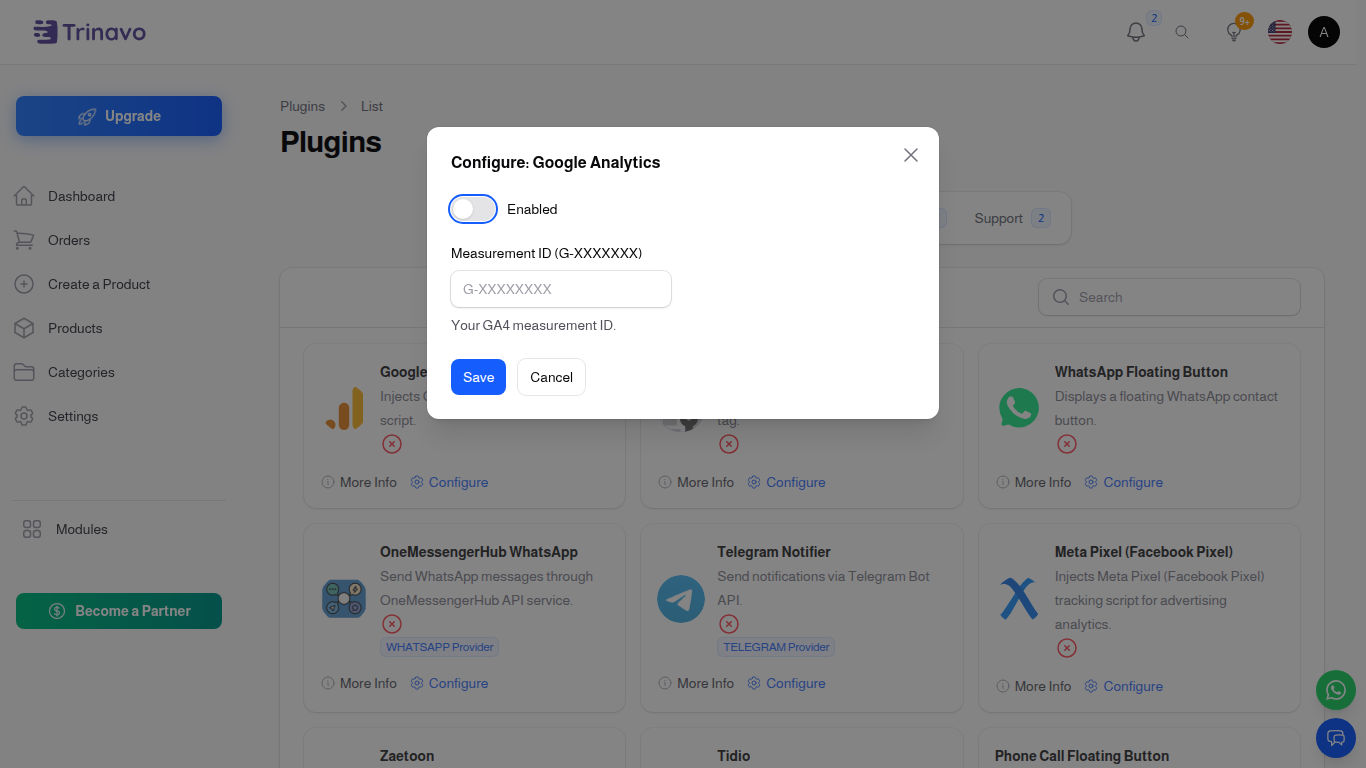Click the Meta Pixel (Facebook Pixel) title
This screenshot has height=768, width=1366.
pos(1143,552)
